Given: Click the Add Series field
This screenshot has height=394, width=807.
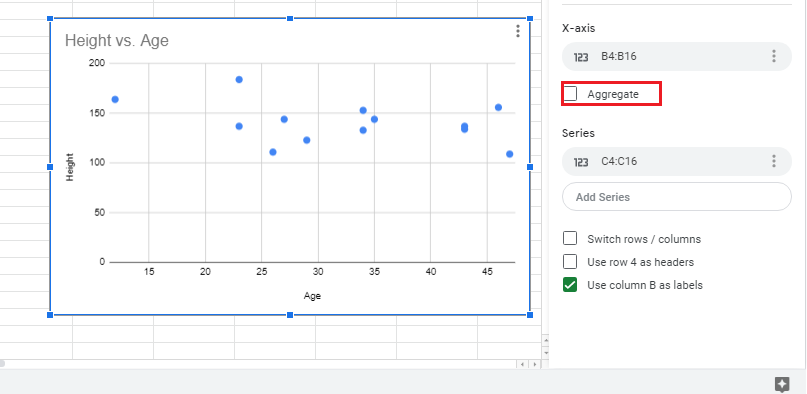Looking at the screenshot, I should click(677, 196).
